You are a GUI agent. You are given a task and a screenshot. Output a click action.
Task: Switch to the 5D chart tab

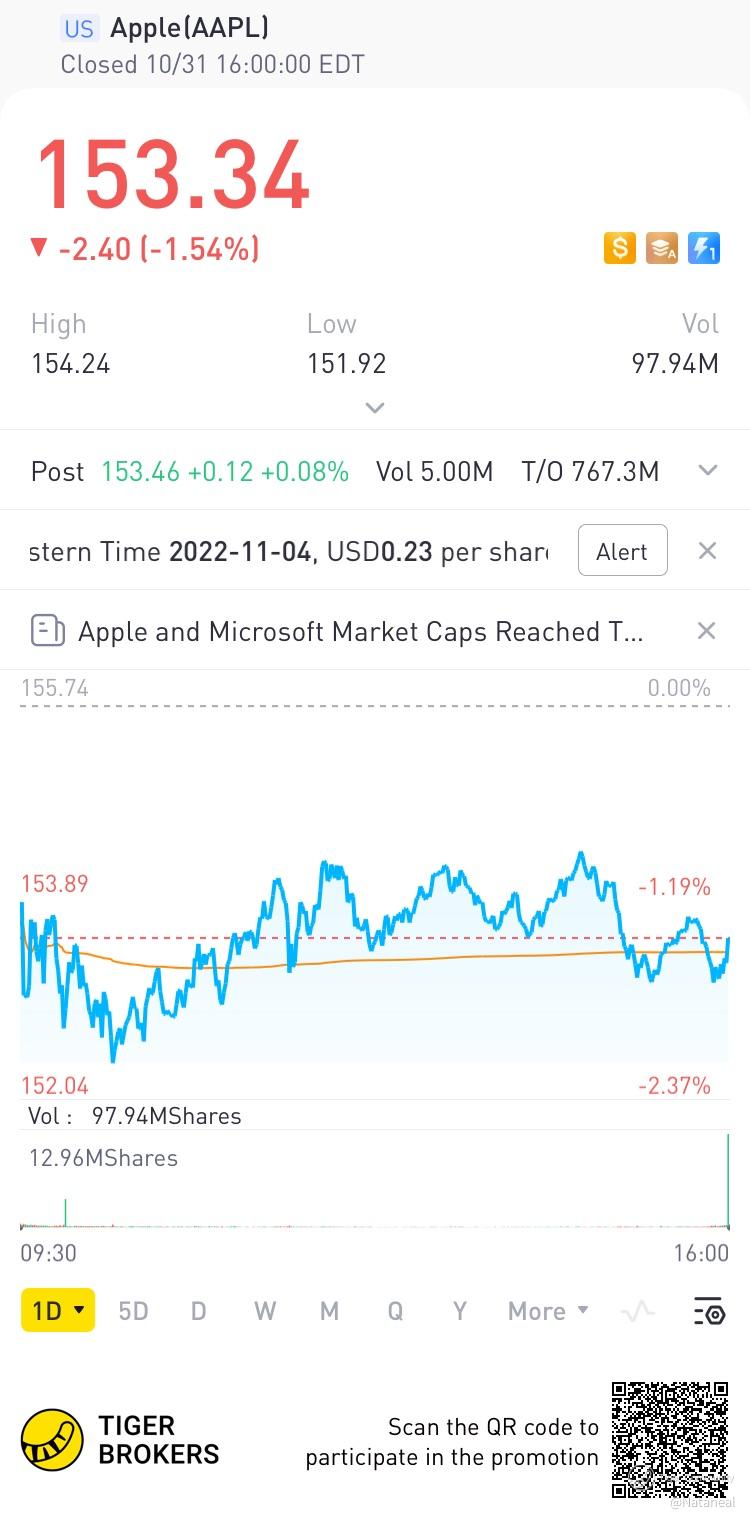pos(133,1311)
